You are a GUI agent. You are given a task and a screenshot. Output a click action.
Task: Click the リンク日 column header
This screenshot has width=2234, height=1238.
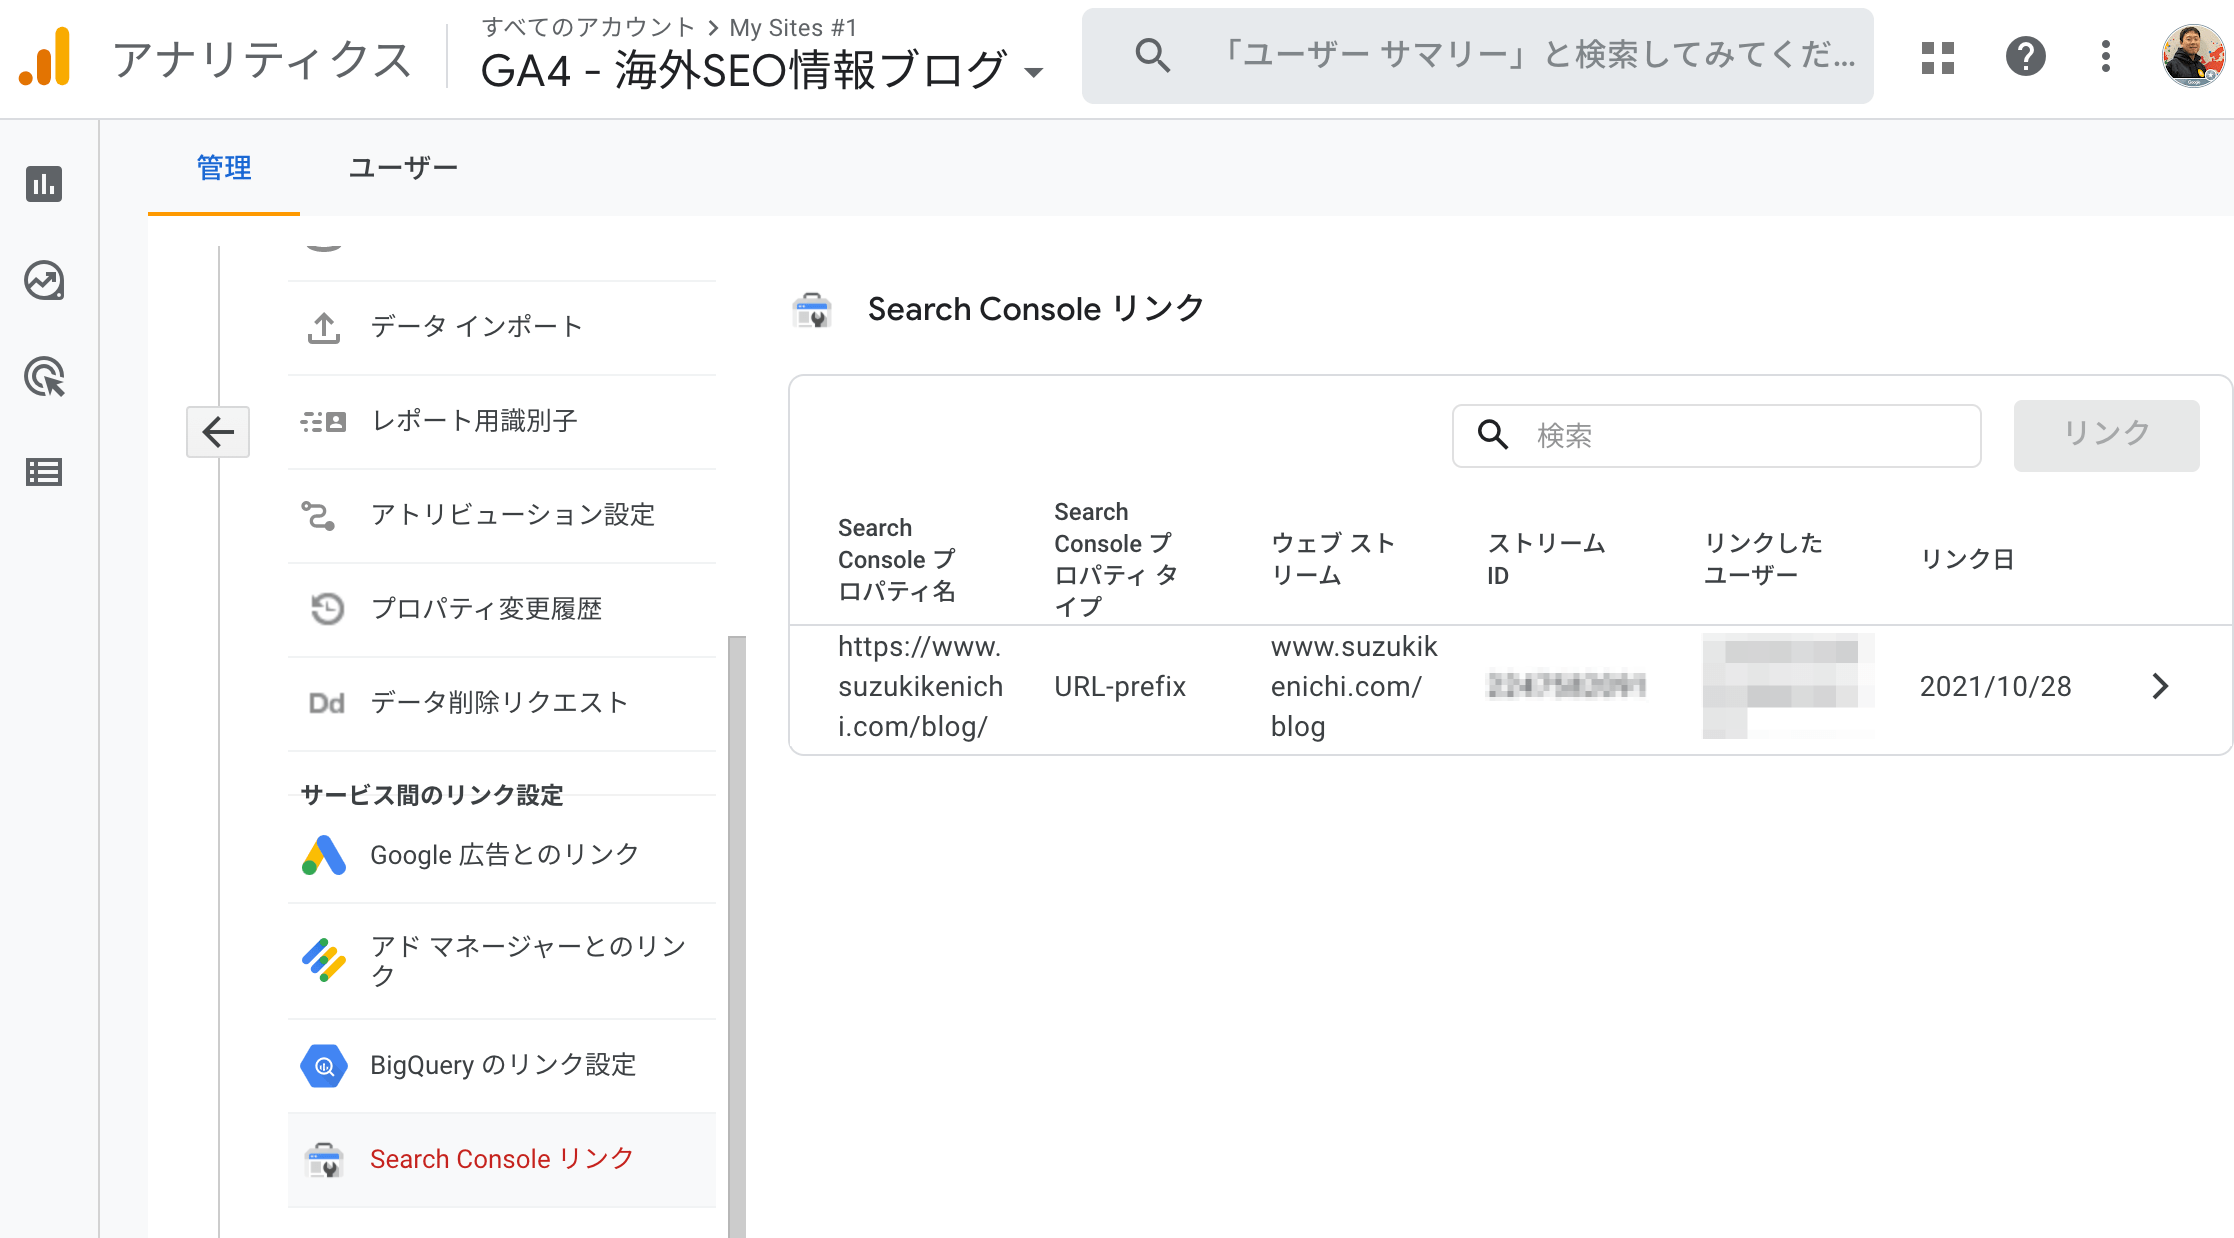(1967, 559)
